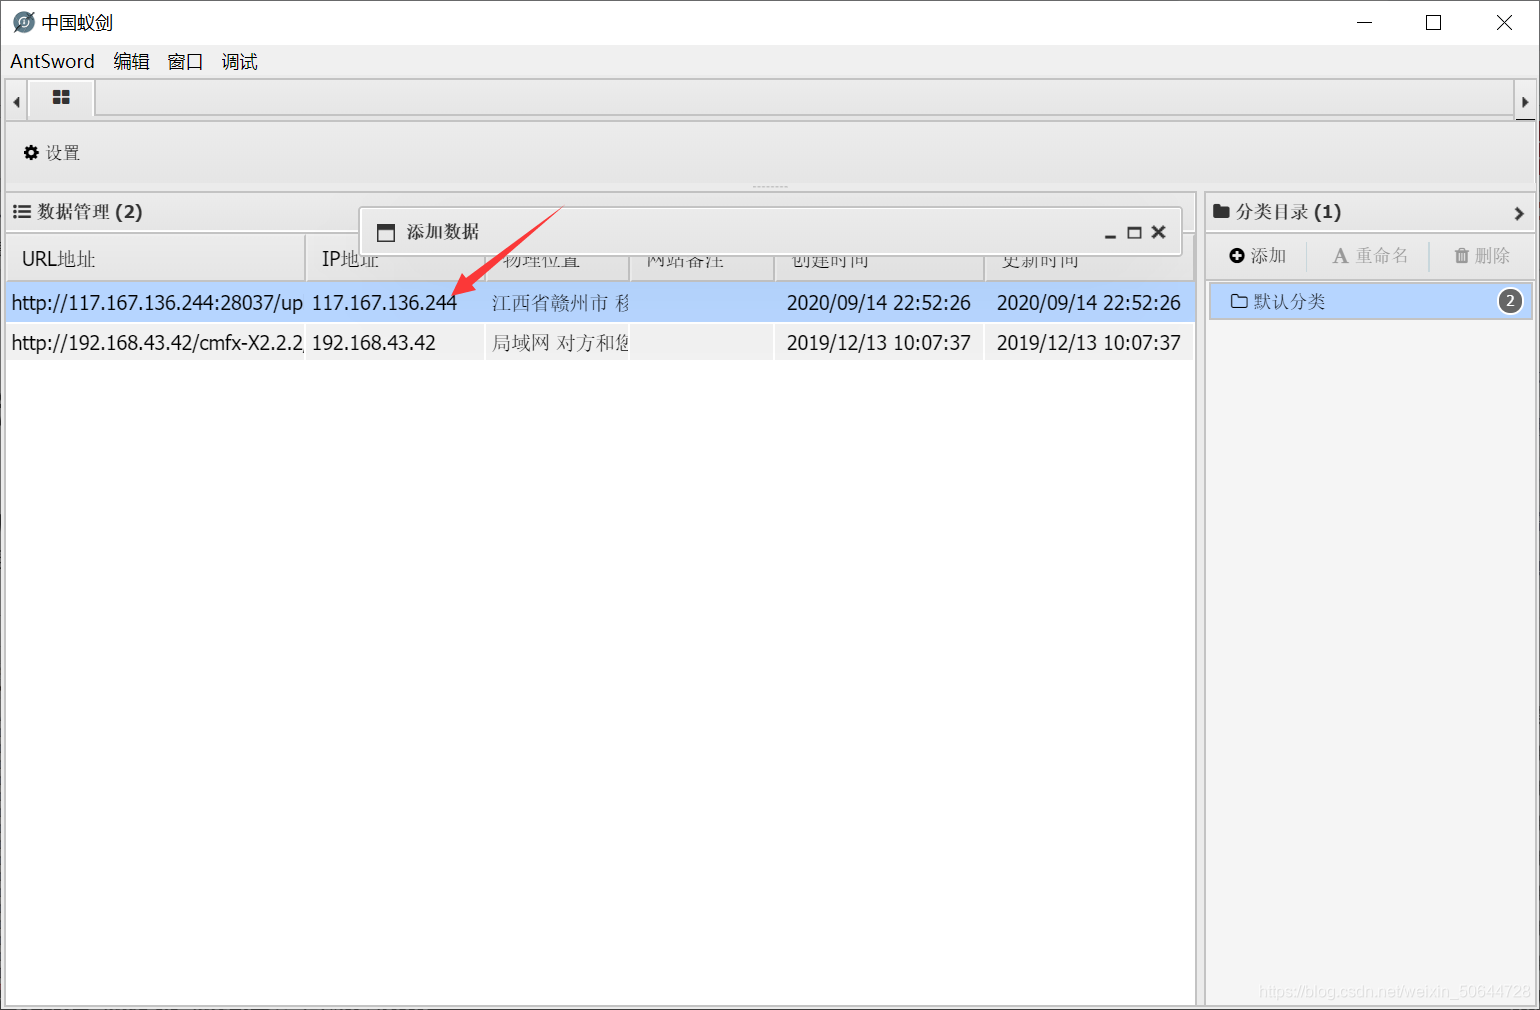Viewport: 1540px width, 1010px height.
Task: Select the 默认分类 folder
Action: (x=1370, y=301)
